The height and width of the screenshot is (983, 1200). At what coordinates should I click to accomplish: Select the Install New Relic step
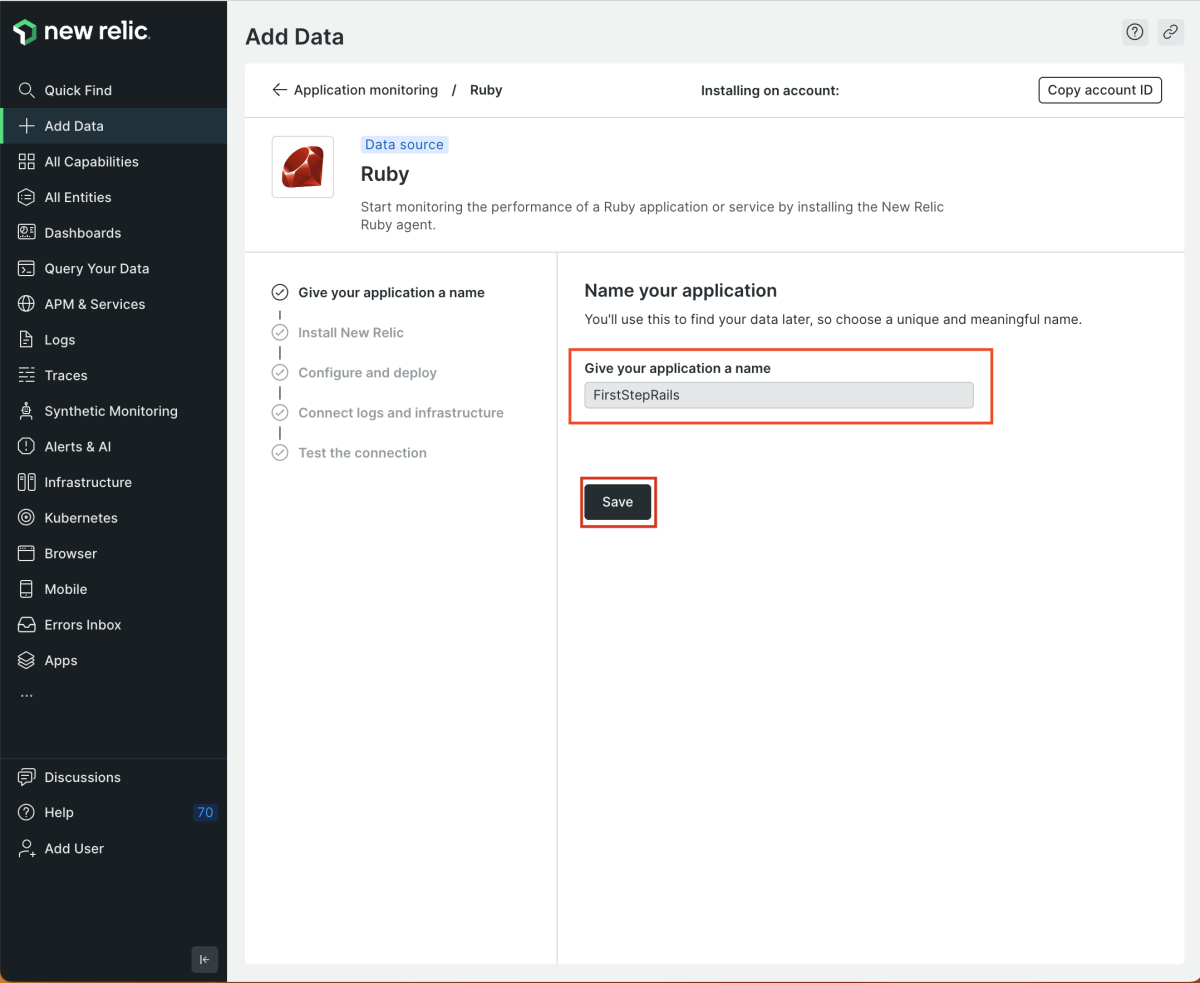click(x=351, y=332)
